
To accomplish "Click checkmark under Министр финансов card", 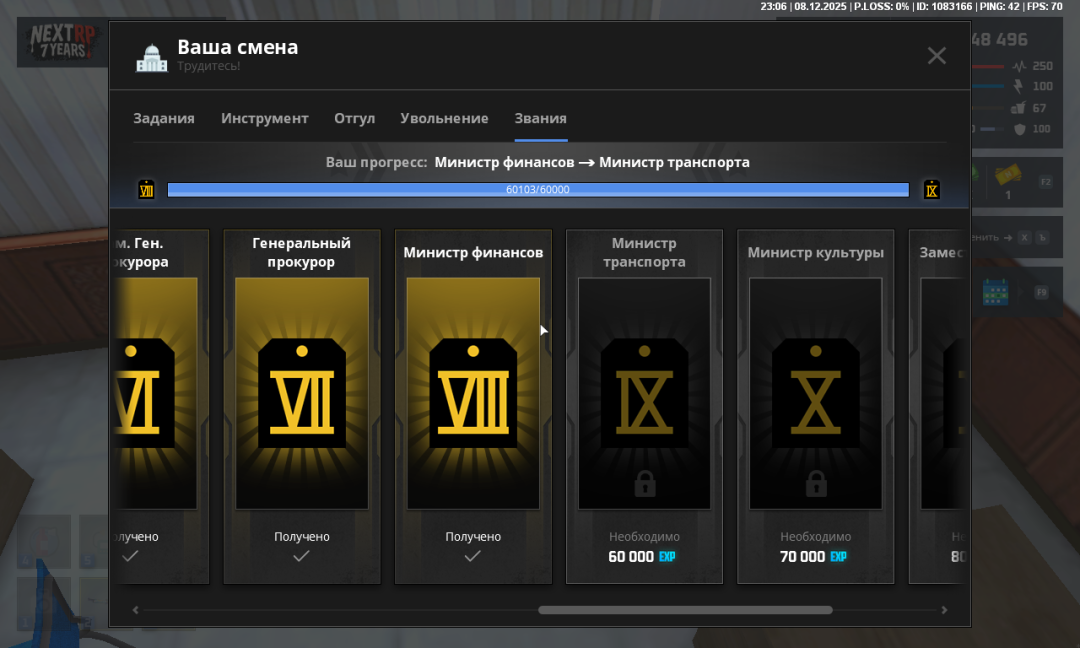I will tap(473, 556).
